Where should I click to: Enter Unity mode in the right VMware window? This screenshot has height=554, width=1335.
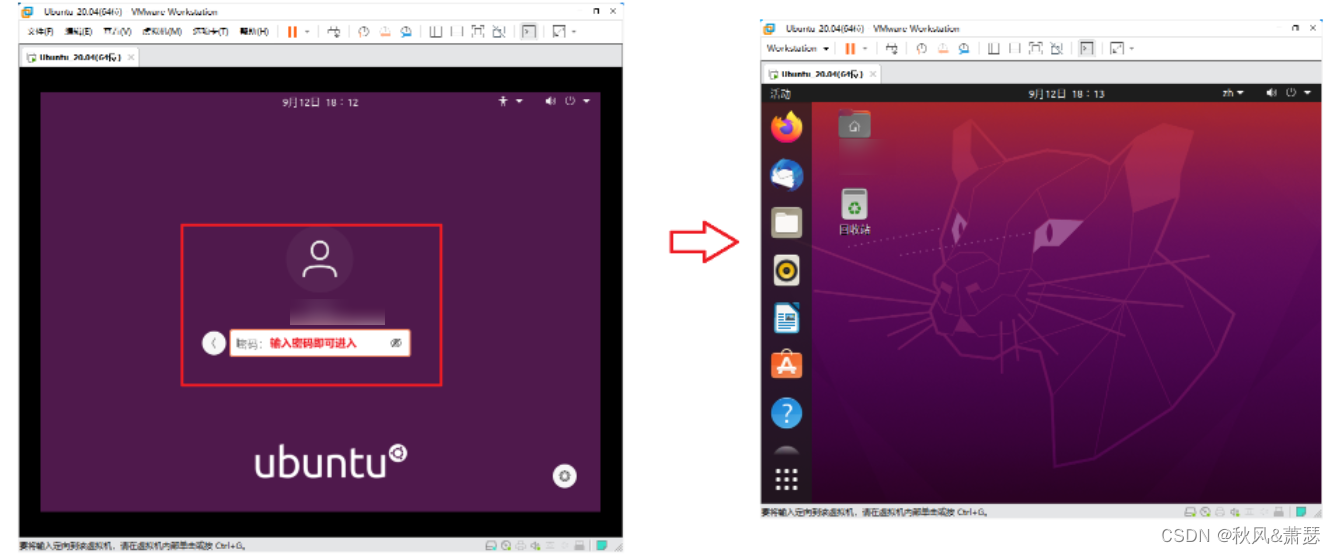[1057, 48]
